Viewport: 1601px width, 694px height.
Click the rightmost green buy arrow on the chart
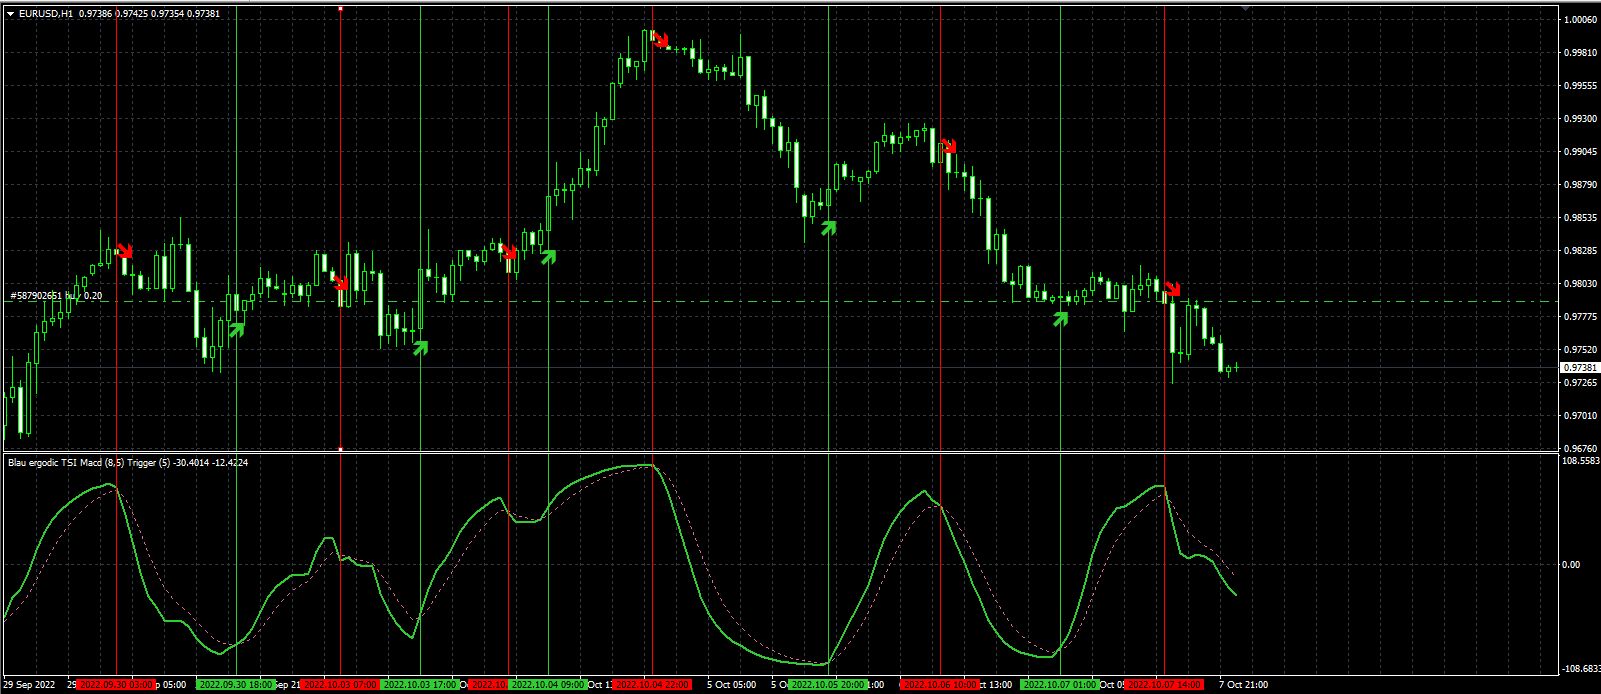pos(1060,318)
